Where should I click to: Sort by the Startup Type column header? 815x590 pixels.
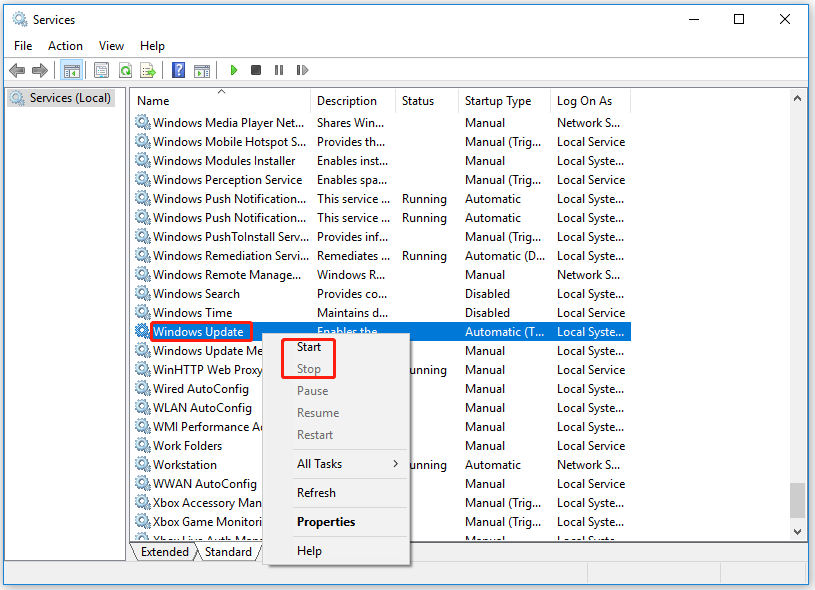click(505, 101)
